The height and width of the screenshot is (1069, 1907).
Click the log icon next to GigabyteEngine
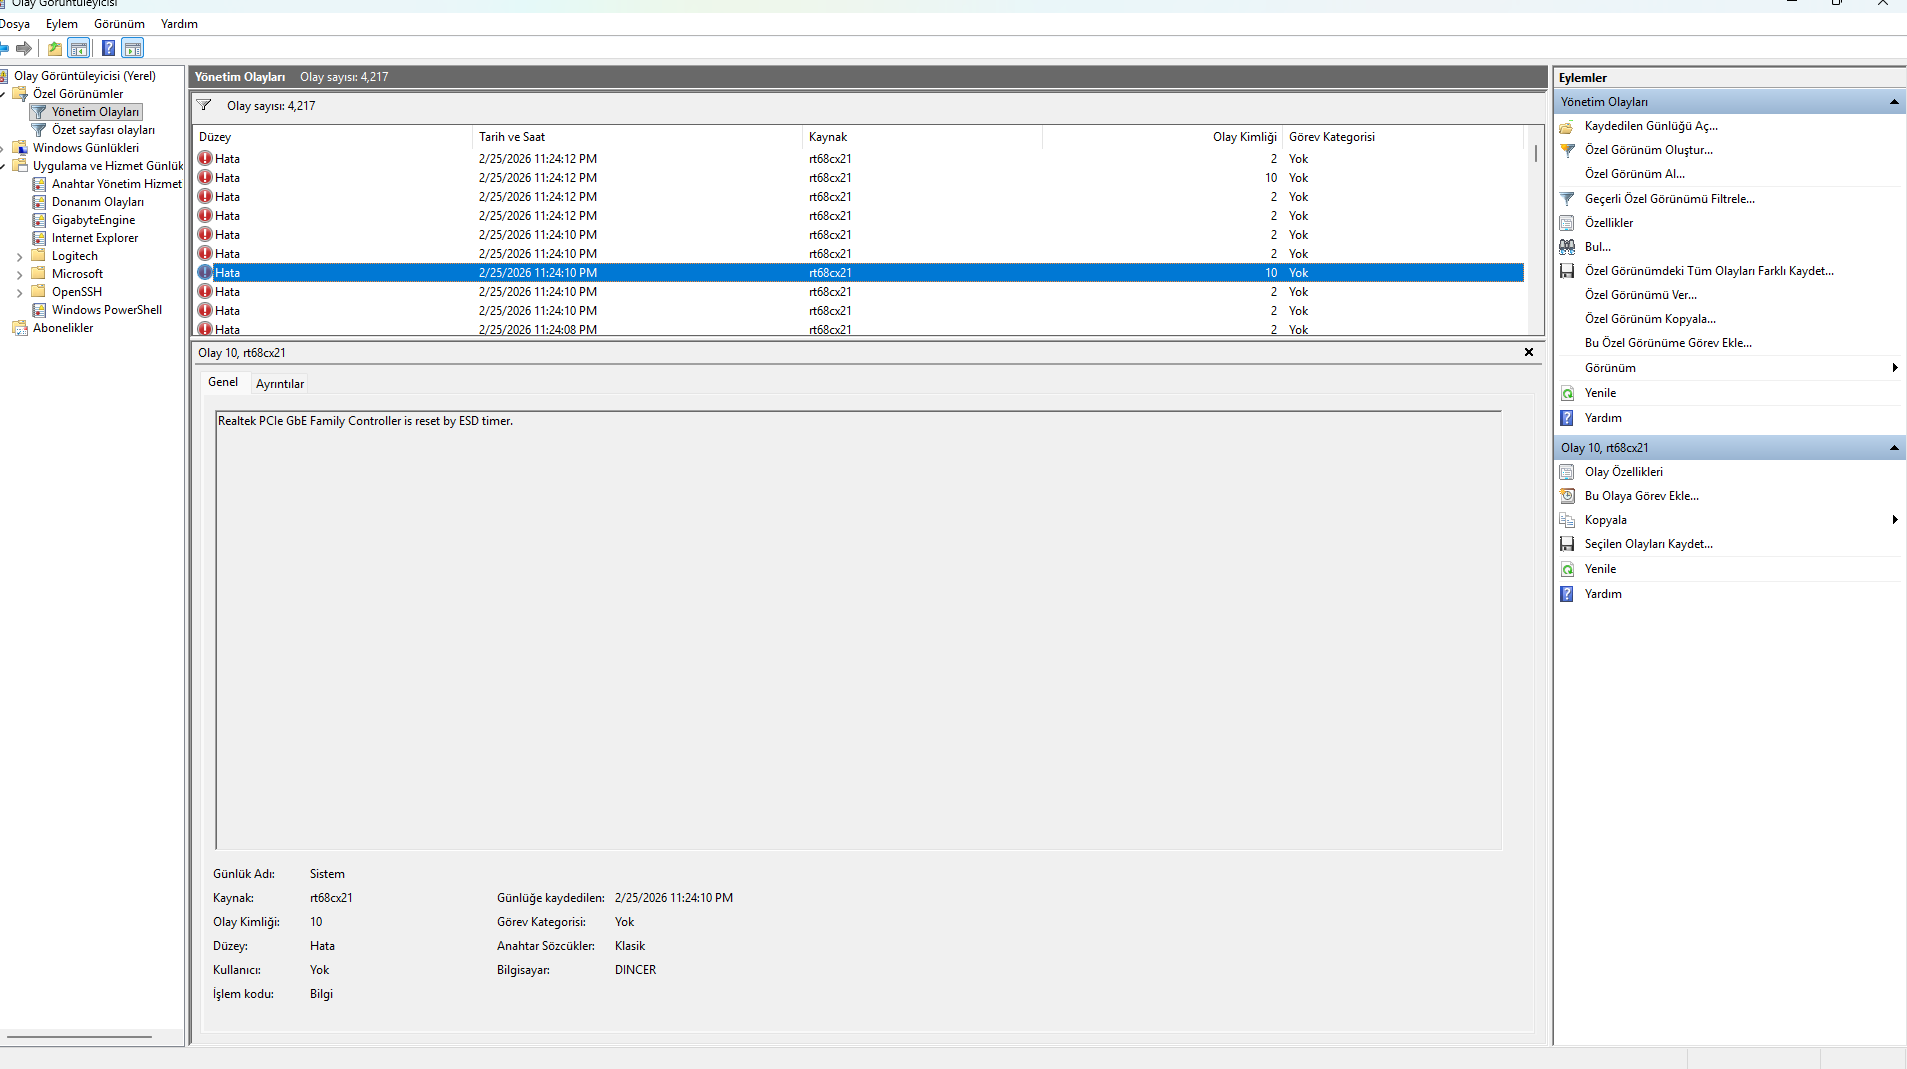click(x=39, y=220)
